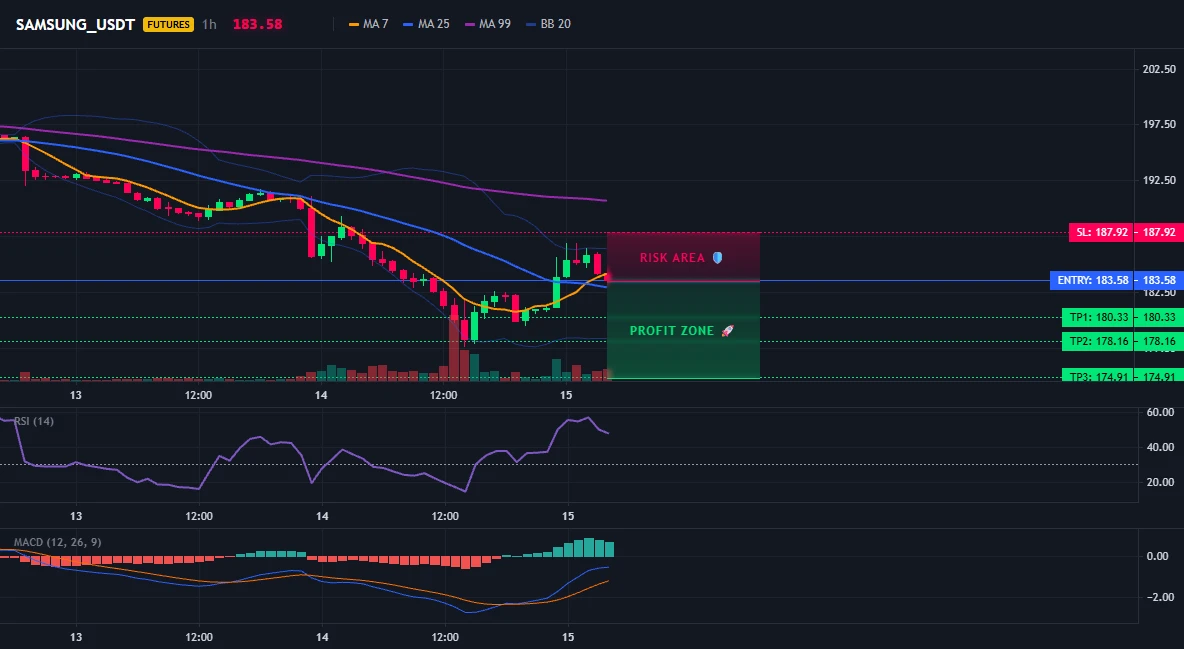Click the 40.00 RSI axis label
Screen dimensions: 1184x649
[x=1160, y=447]
